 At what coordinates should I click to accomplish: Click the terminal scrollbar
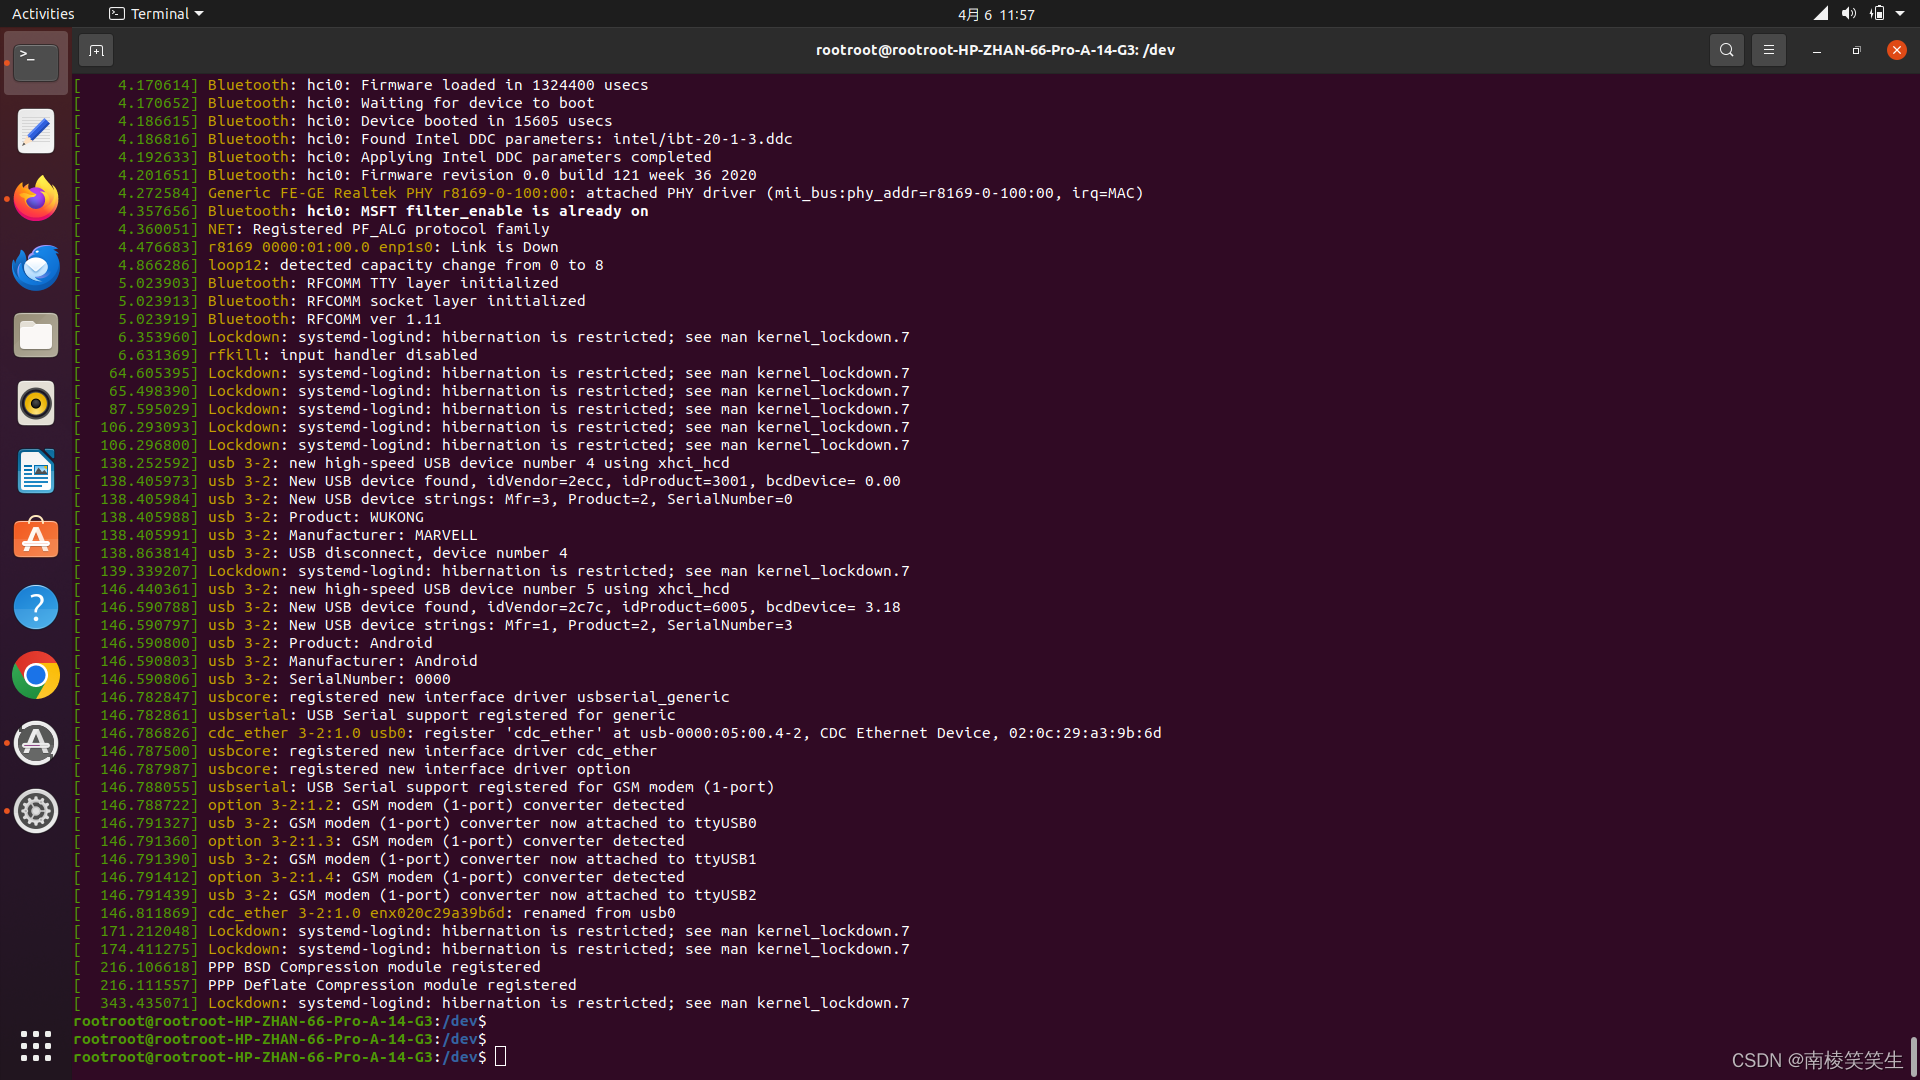click(x=1913, y=1055)
